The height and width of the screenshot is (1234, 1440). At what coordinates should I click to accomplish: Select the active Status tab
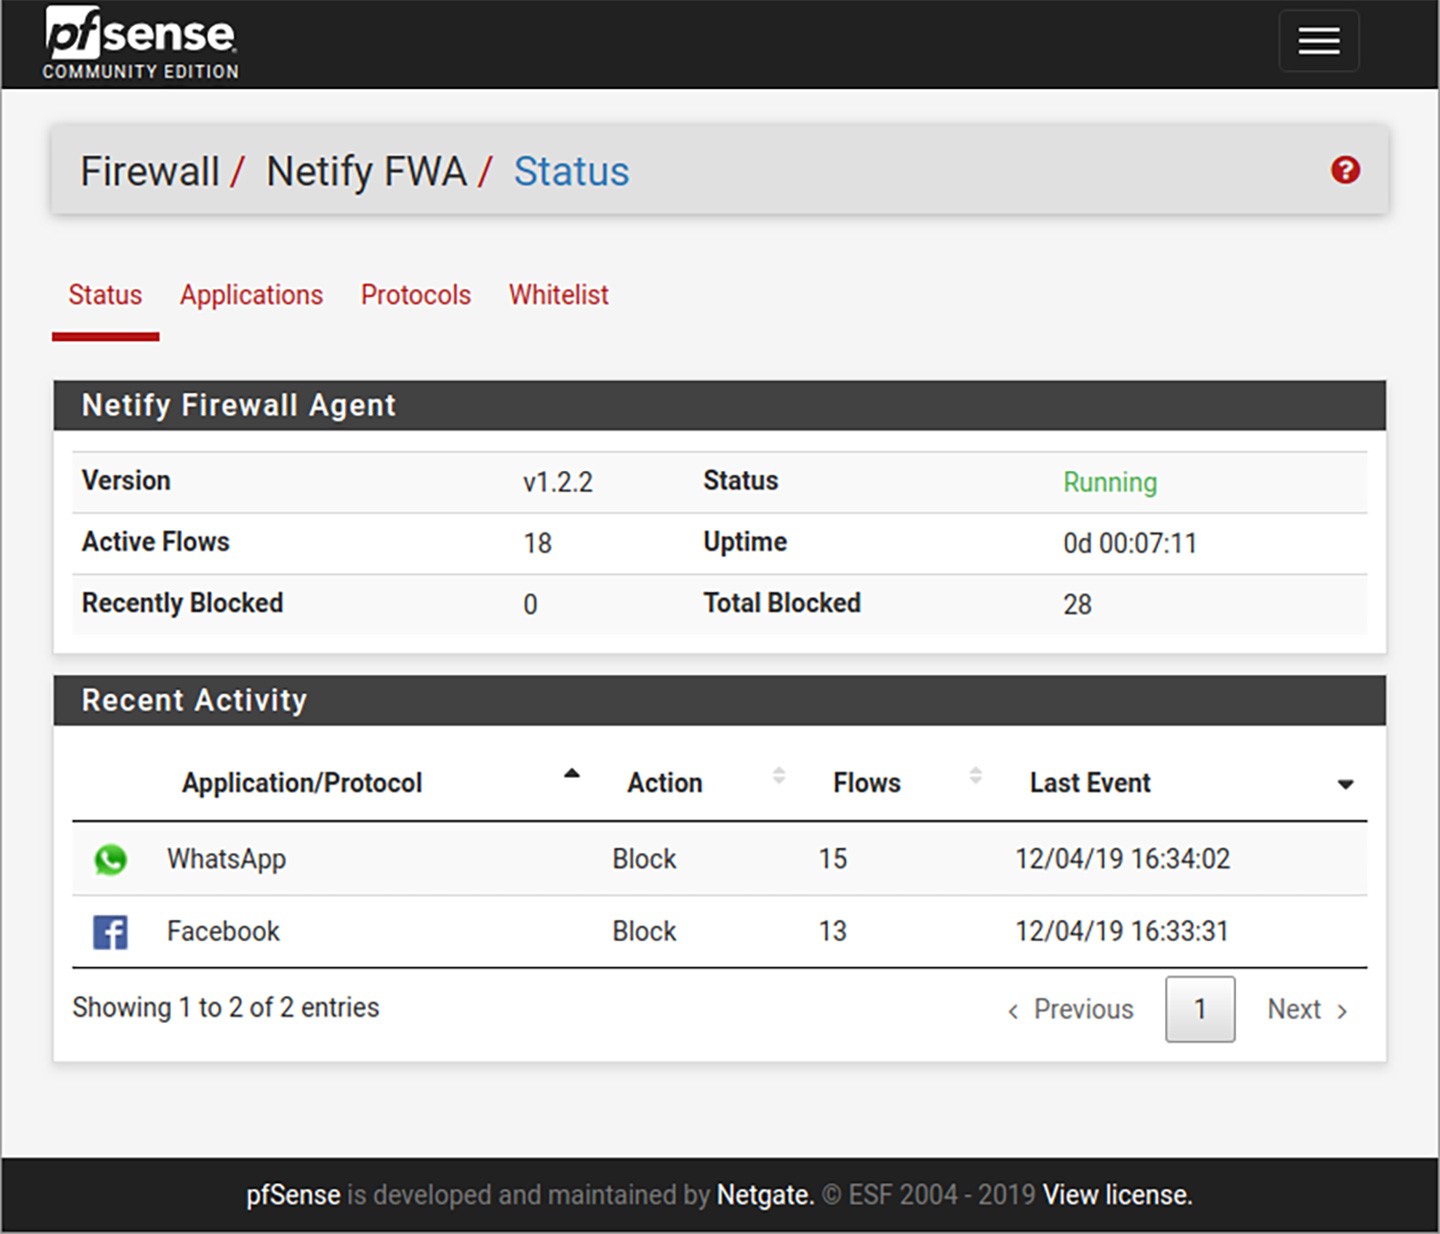click(105, 295)
